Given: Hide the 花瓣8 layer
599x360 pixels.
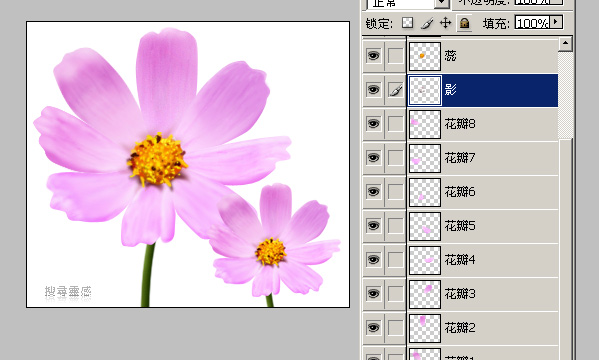Looking at the screenshot, I should coord(373,124).
